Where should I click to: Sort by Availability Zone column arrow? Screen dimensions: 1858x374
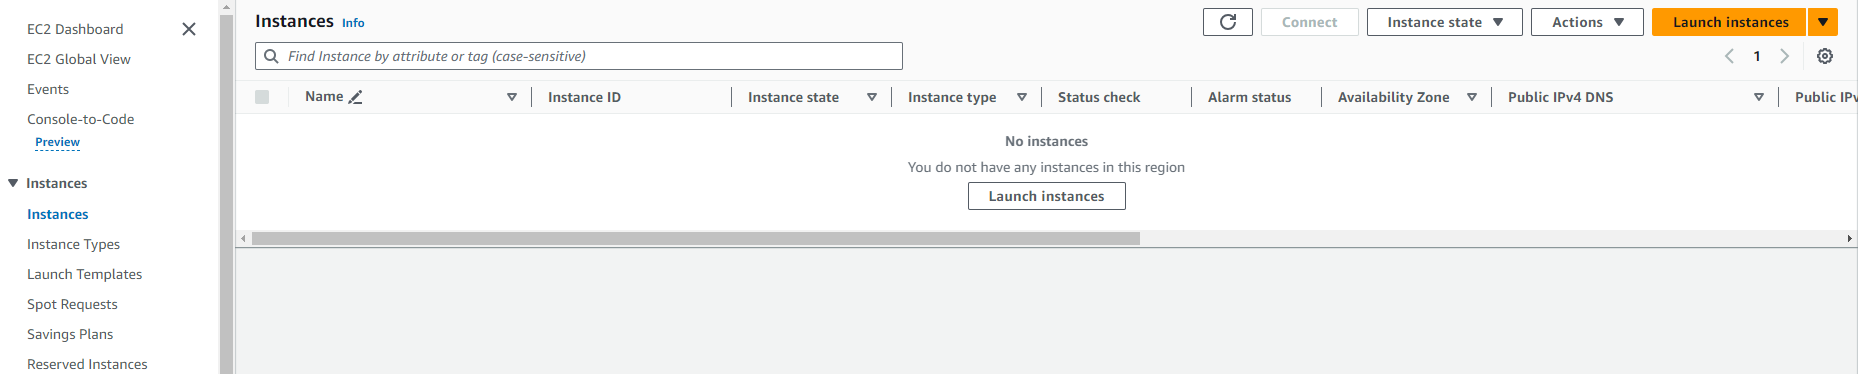pyautogui.click(x=1472, y=97)
